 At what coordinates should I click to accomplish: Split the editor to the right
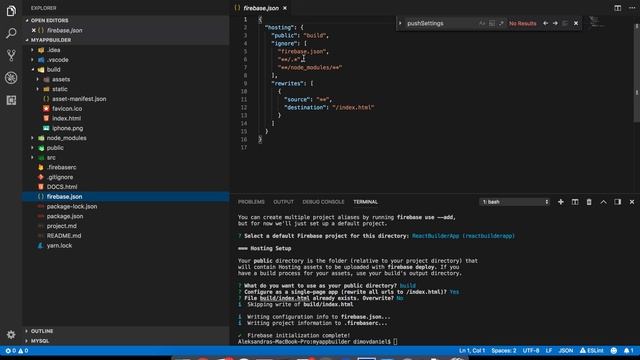(x=618, y=8)
